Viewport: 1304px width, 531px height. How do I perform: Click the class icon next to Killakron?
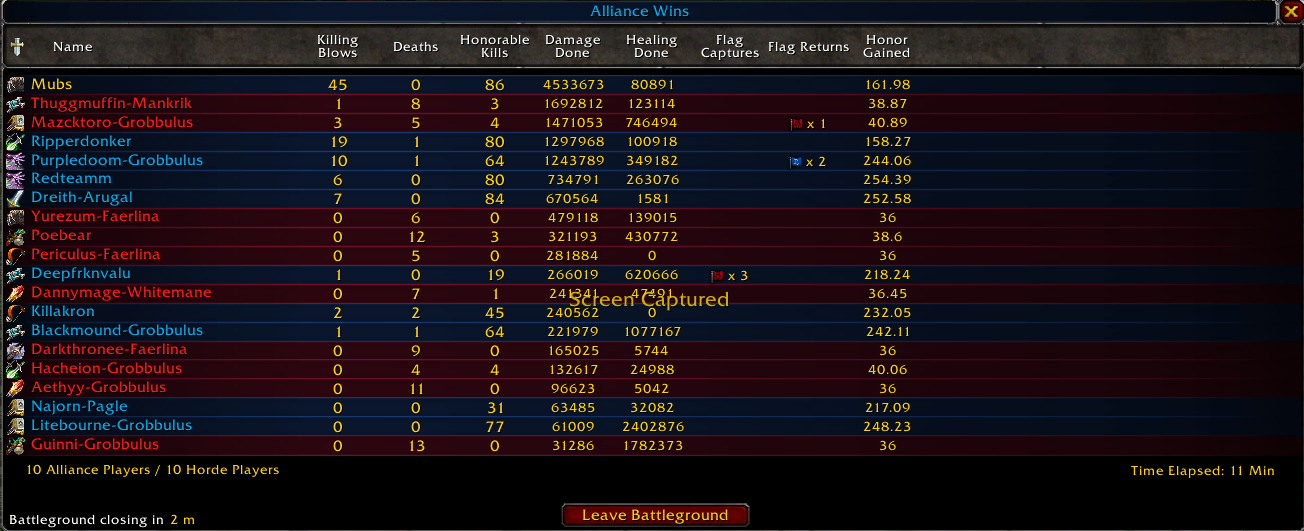coord(15,313)
